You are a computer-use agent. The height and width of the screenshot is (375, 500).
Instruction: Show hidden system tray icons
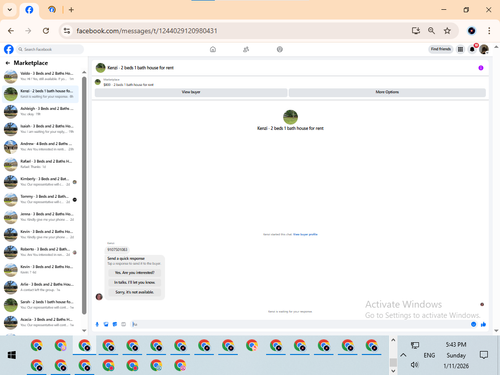403,355
